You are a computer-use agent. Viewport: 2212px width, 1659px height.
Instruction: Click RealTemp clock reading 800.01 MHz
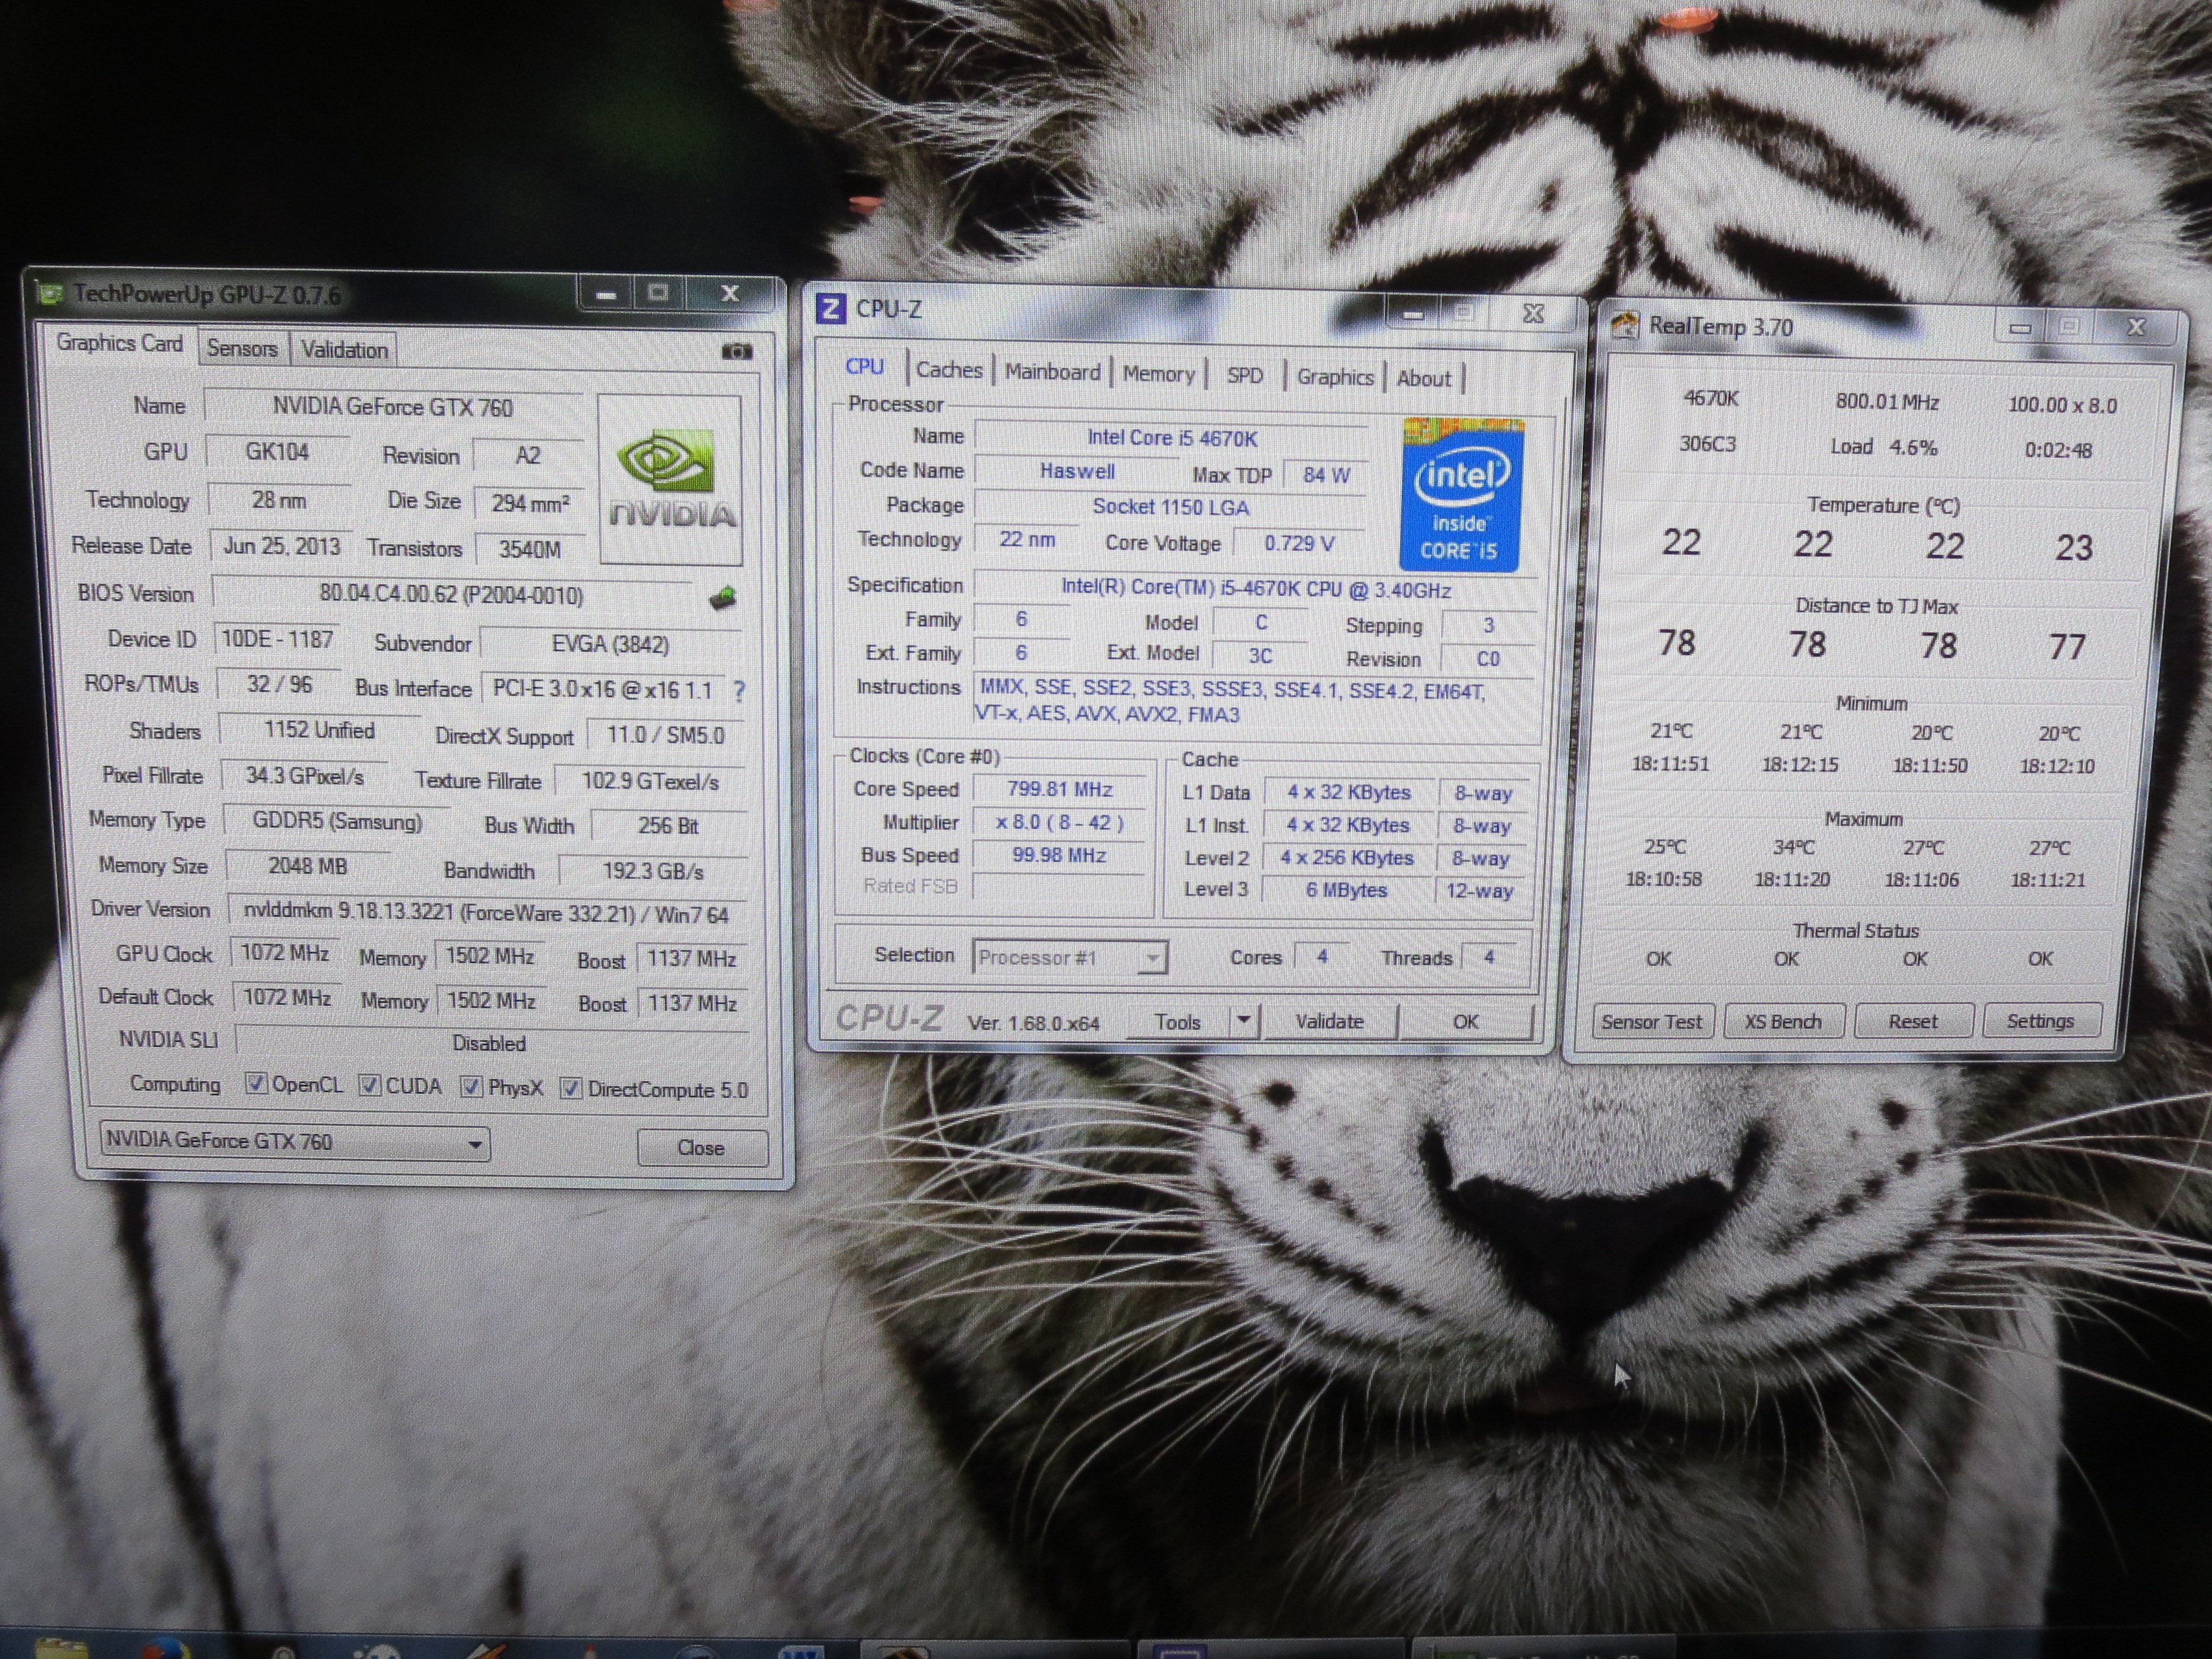pos(1887,402)
